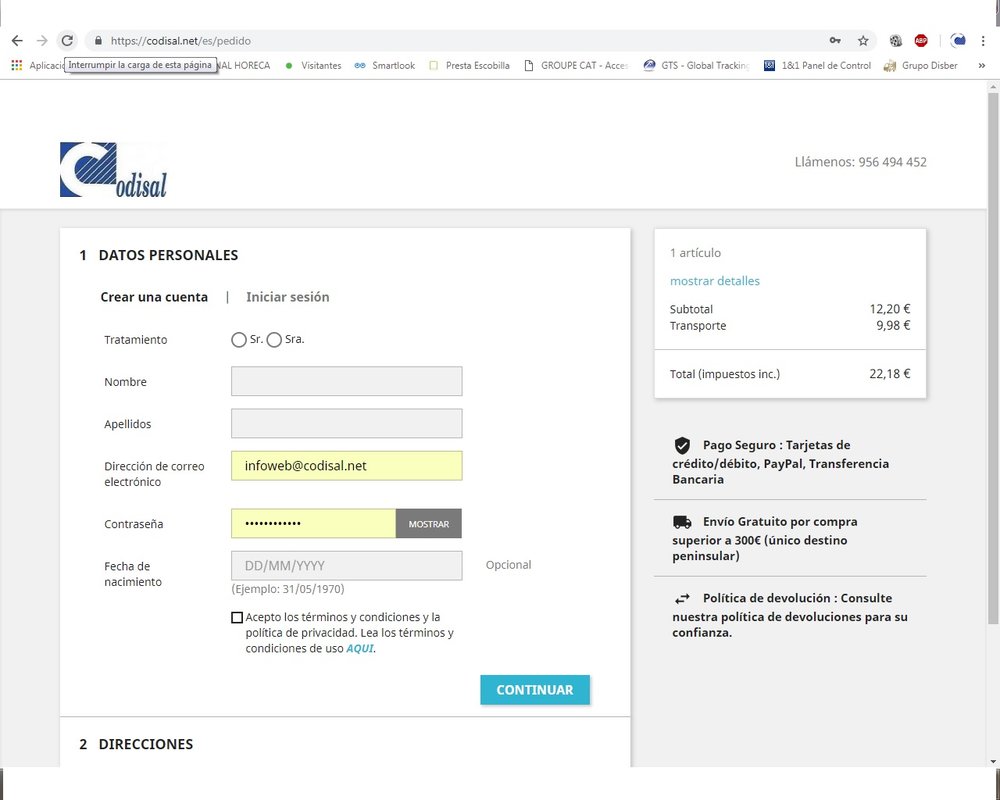Click the Total 22,18 € amount
Image resolution: width=1000 pixels, height=800 pixels.
click(x=890, y=374)
